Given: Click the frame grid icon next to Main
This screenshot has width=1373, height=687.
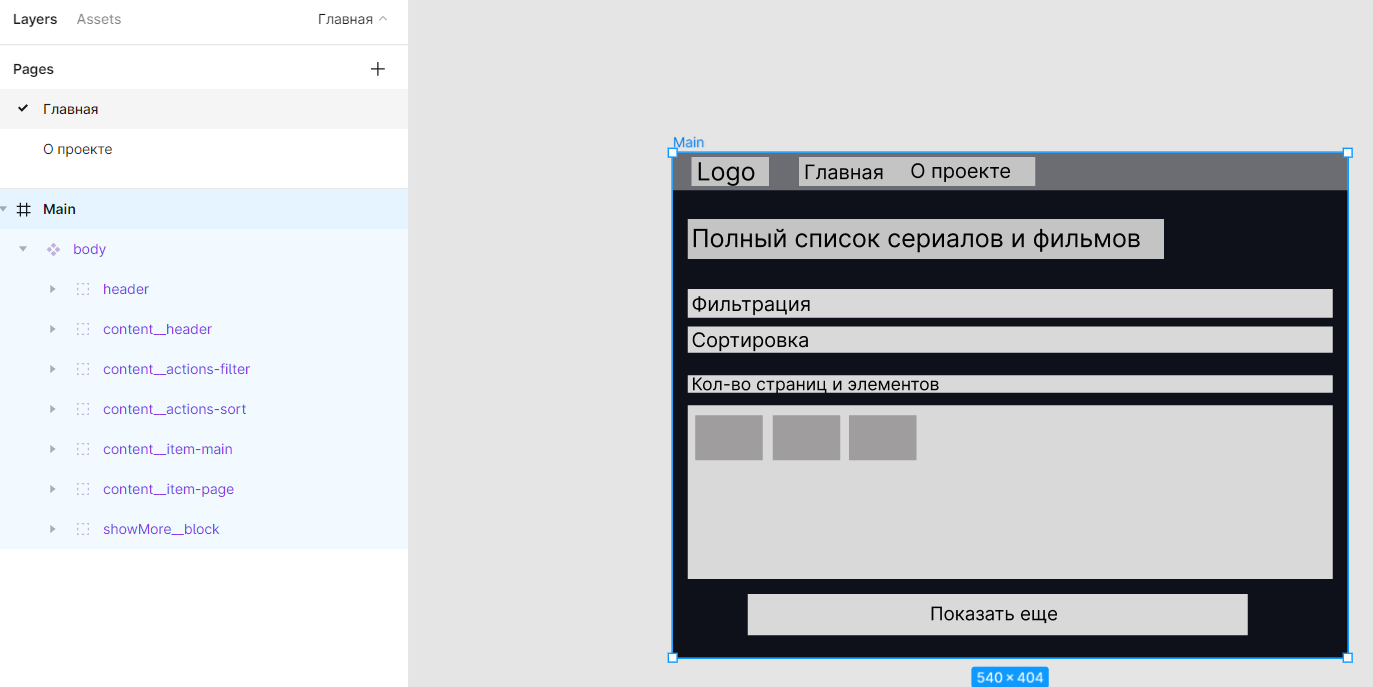Looking at the screenshot, I should pyautogui.click(x=23, y=209).
